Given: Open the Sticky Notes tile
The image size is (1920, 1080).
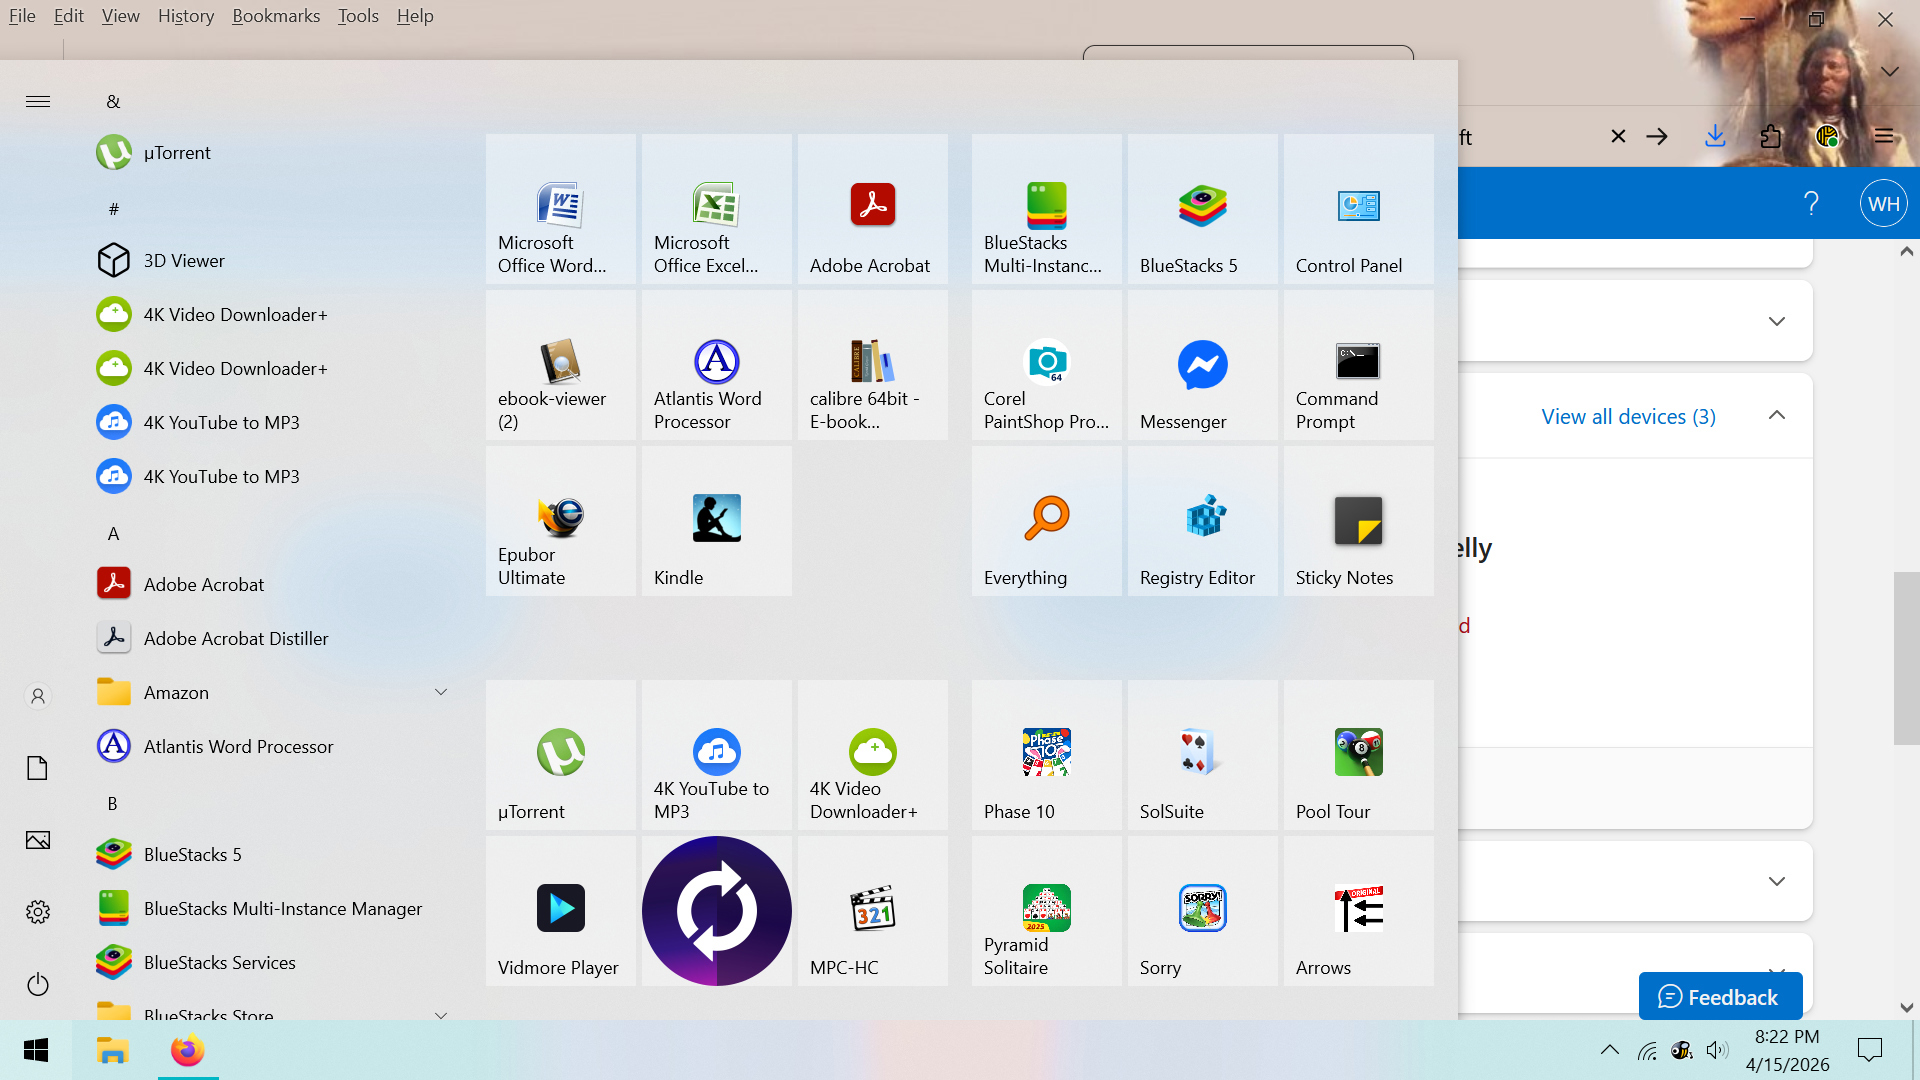Looking at the screenshot, I should (1359, 521).
